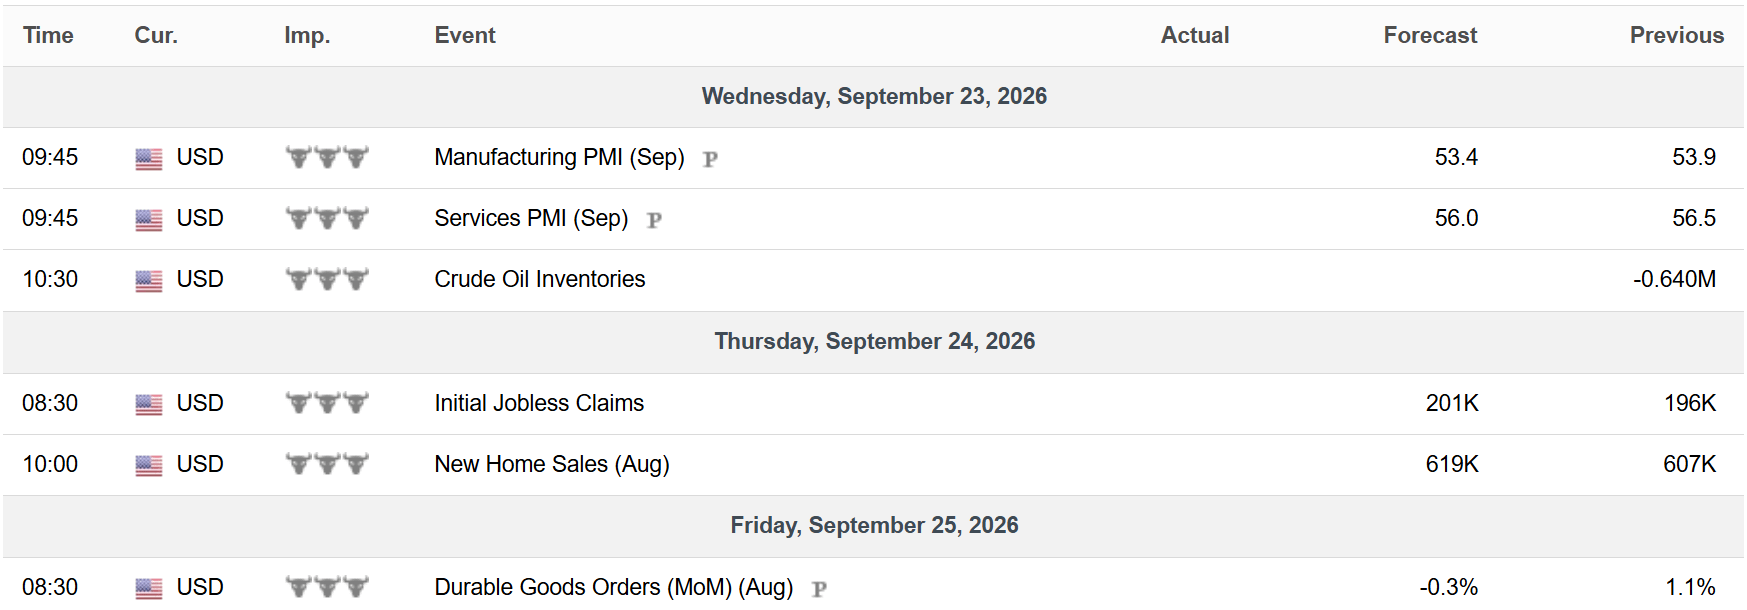Click the Previous column header
The width and height of the screenshot is (1747, 610).
(x=1677, y=35)
